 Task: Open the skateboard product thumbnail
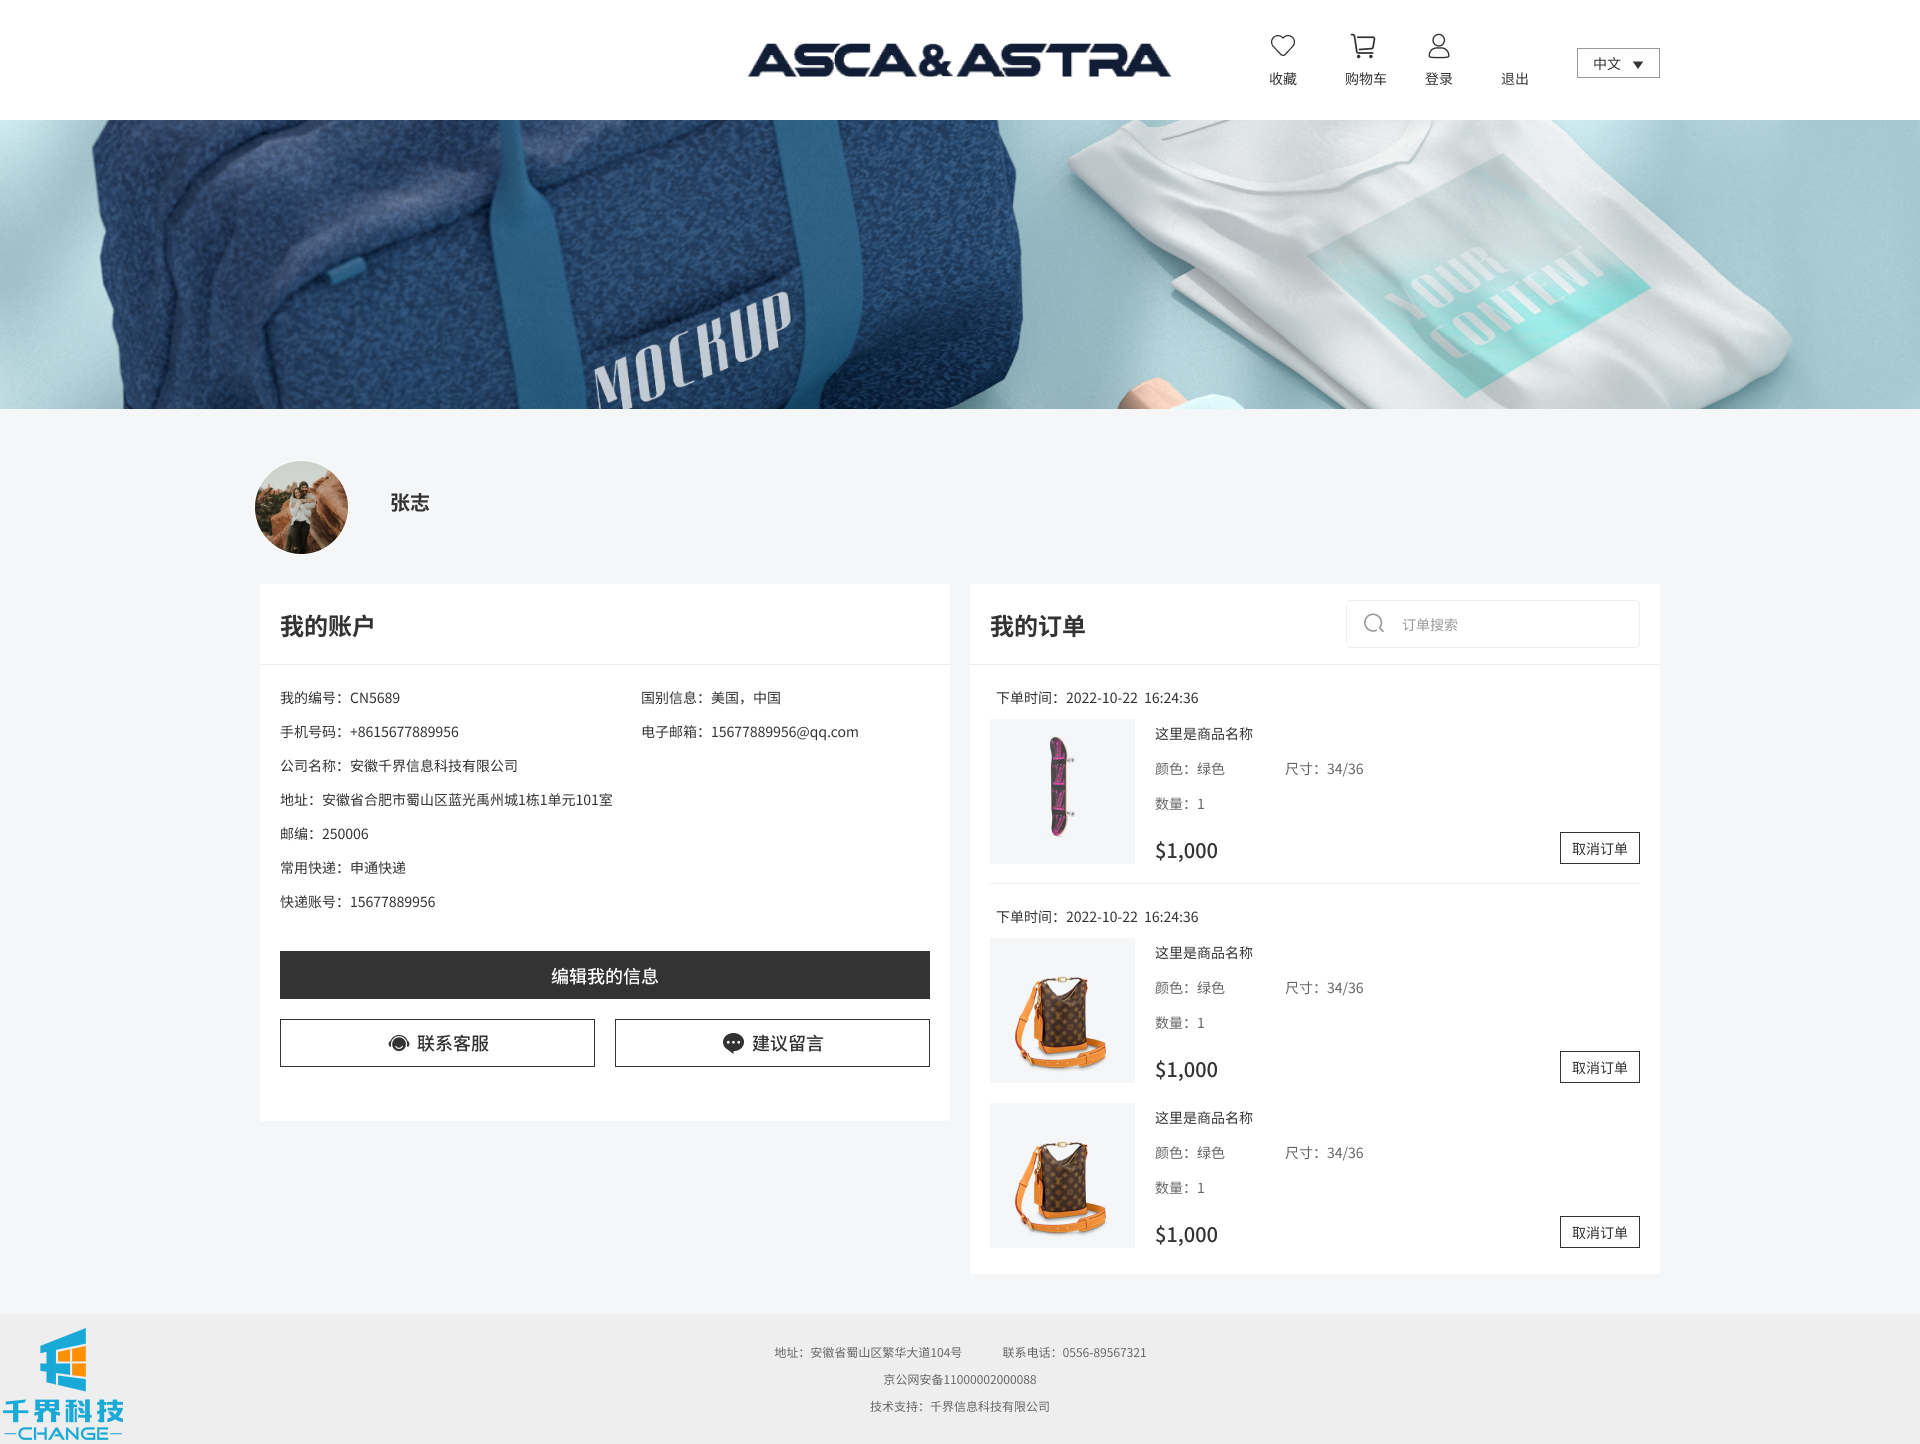point(1062,791)
